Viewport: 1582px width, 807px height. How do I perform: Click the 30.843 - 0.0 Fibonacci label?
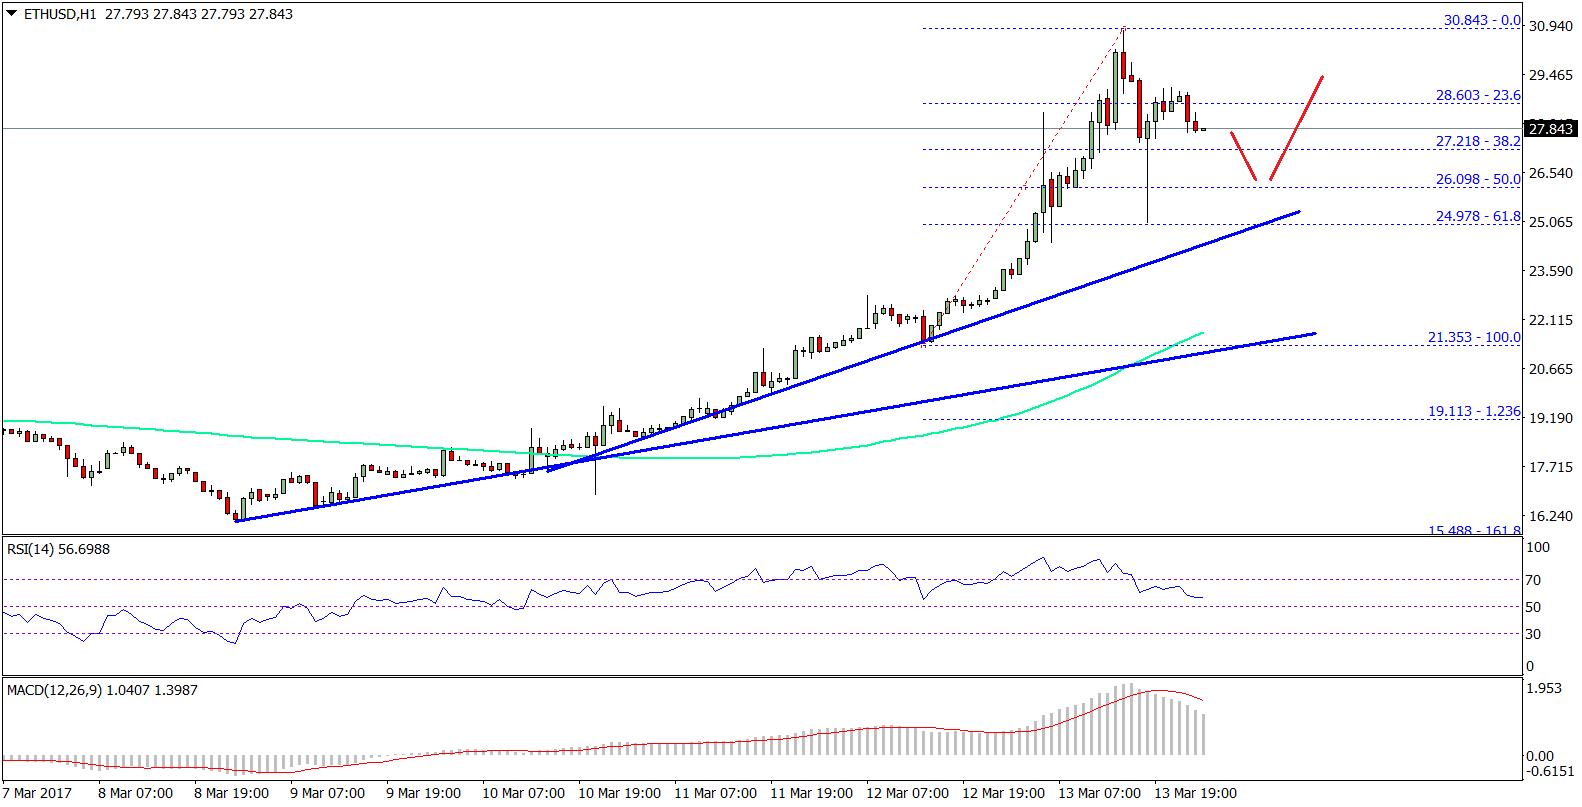[1481, 20]
